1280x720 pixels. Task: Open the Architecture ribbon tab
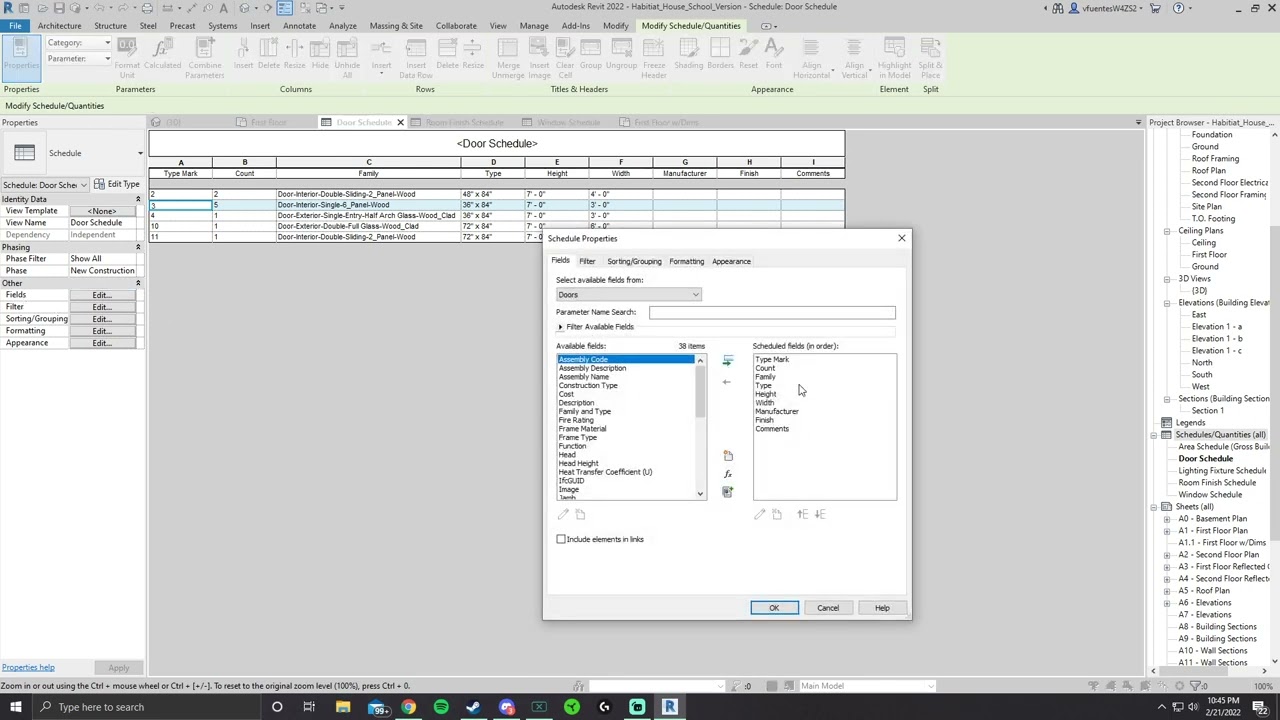tap(59, 26)
